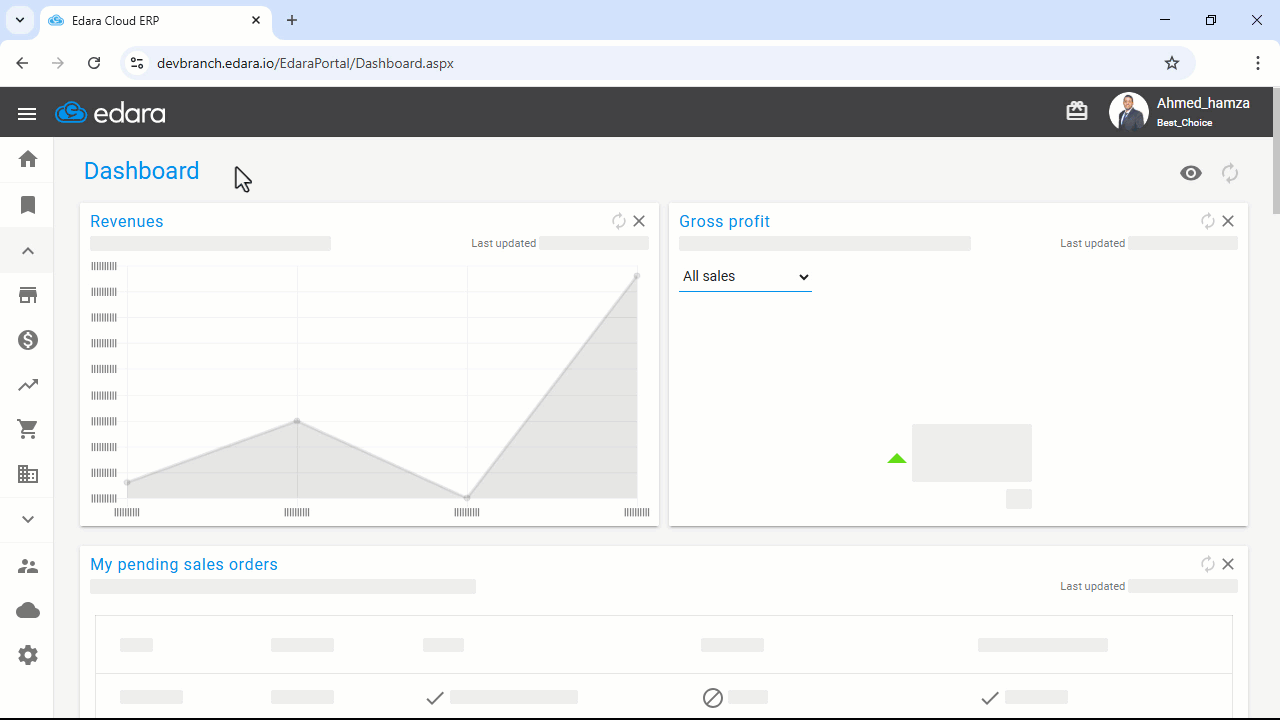The width and height of the screenshot is (1280, 720).
Task: Close the Revenues widget
Action: (x=639, y=221)
